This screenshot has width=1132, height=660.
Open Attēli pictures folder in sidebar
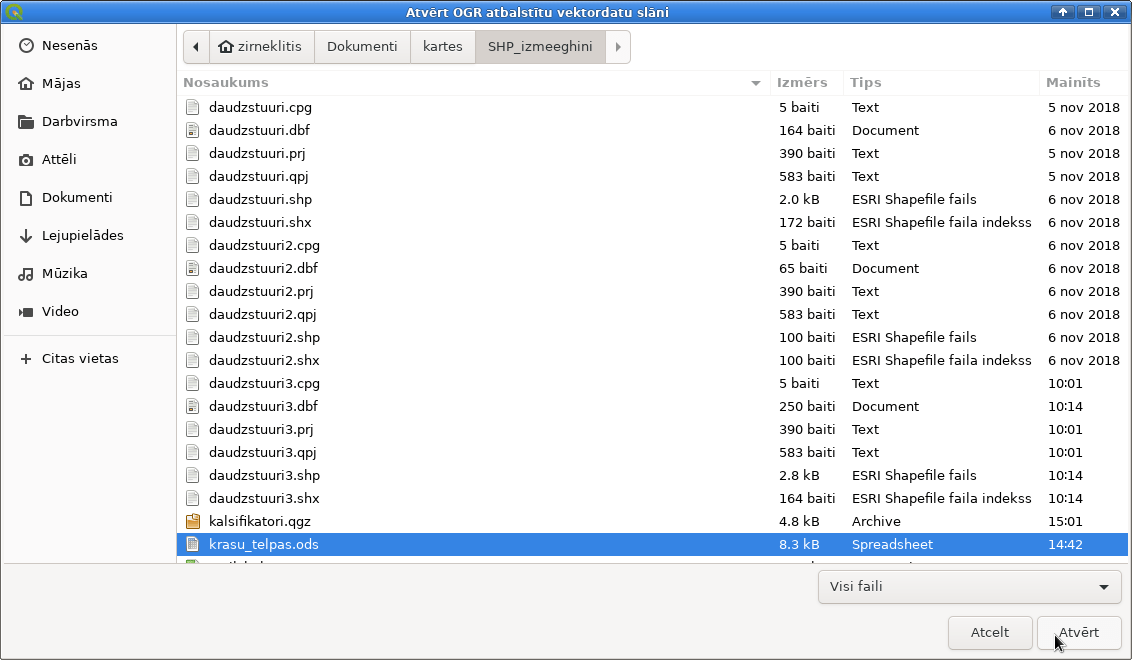pos(88,160)
